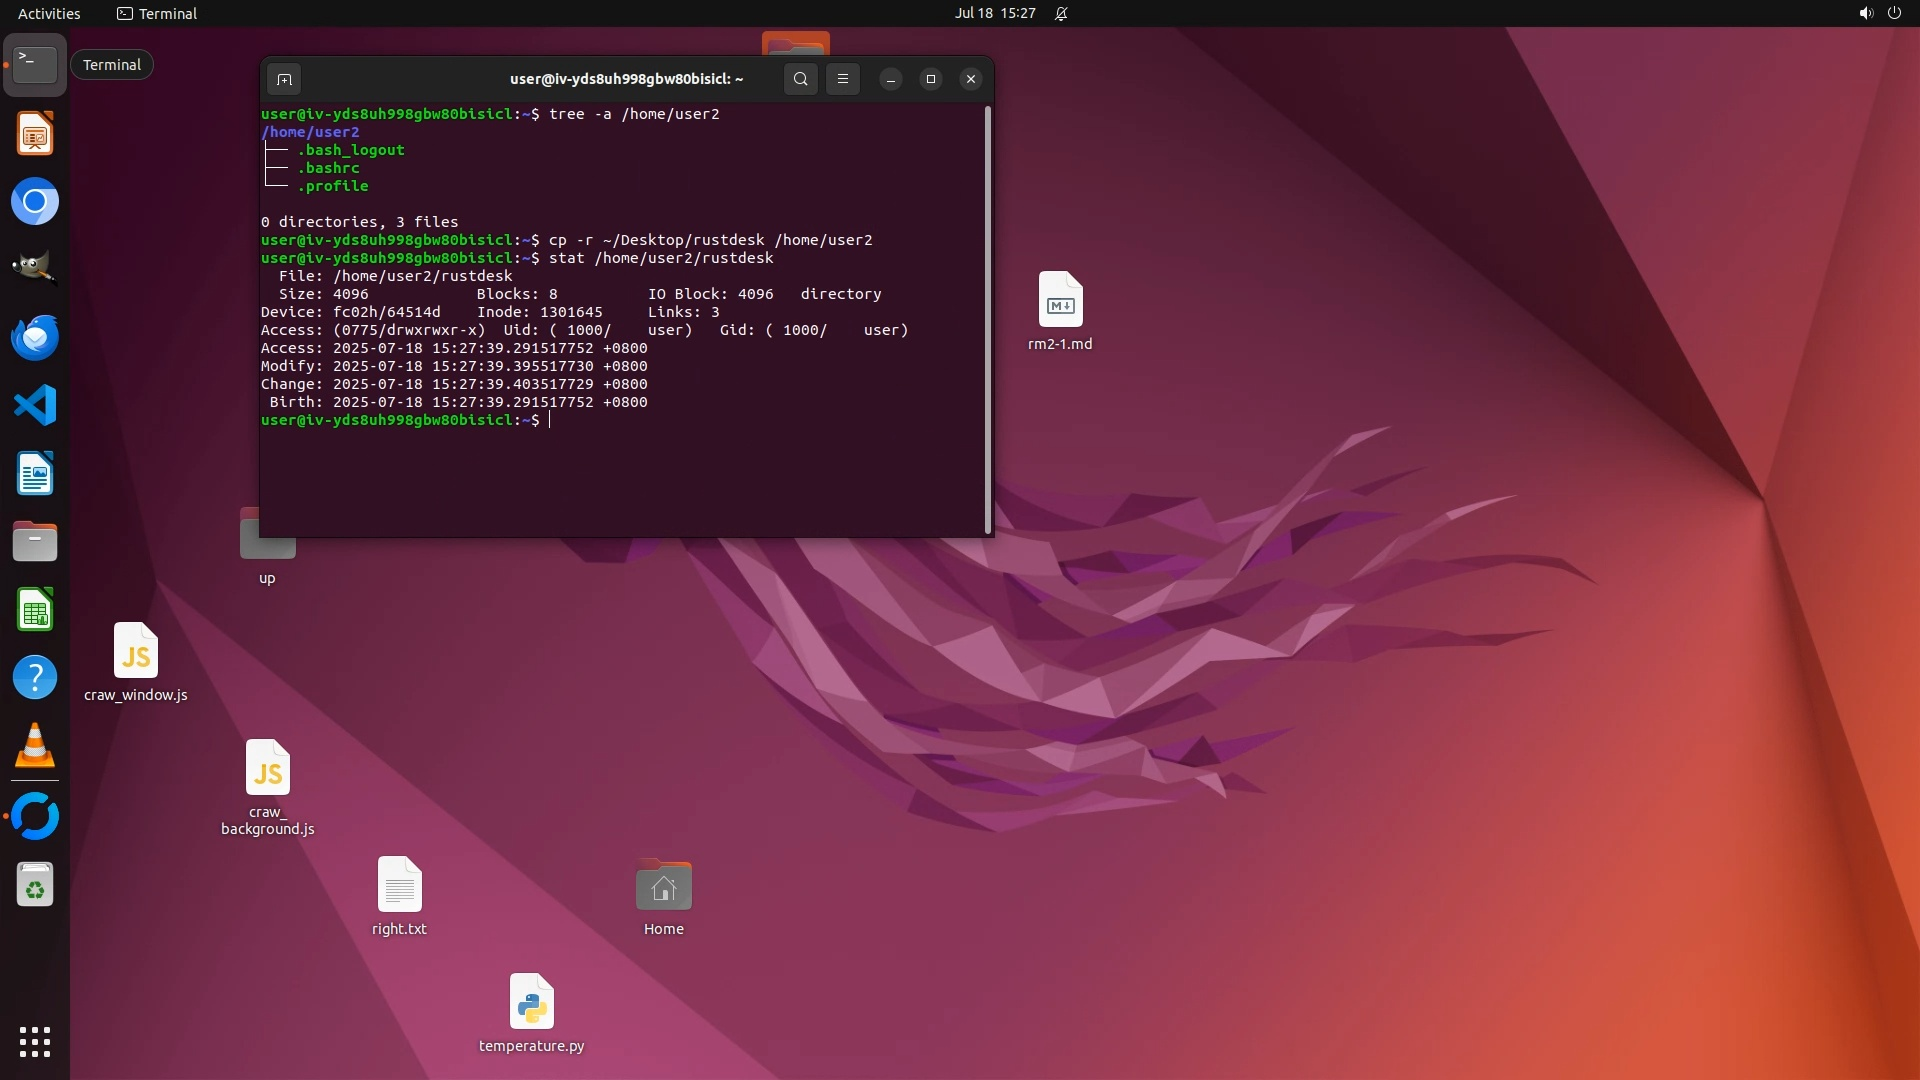Viewport: 1920px width, 1080px height.
Task: Click the terminal search icon
Action: tap(800, 79)
